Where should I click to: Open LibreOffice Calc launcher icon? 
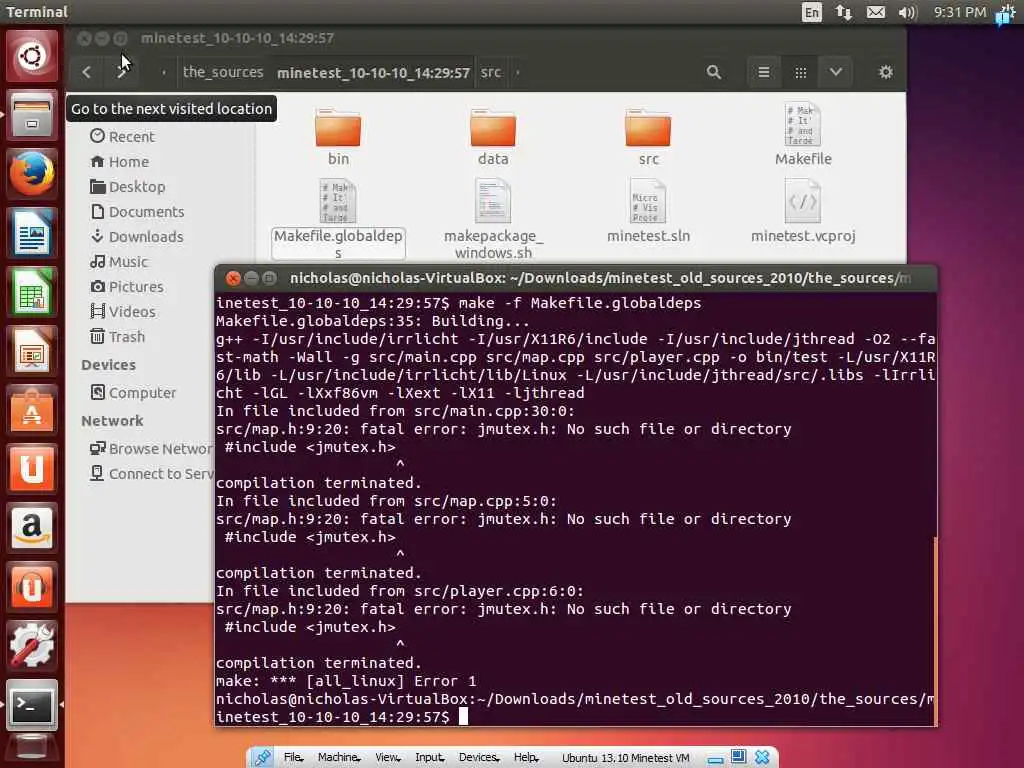[x=31, y=291]
